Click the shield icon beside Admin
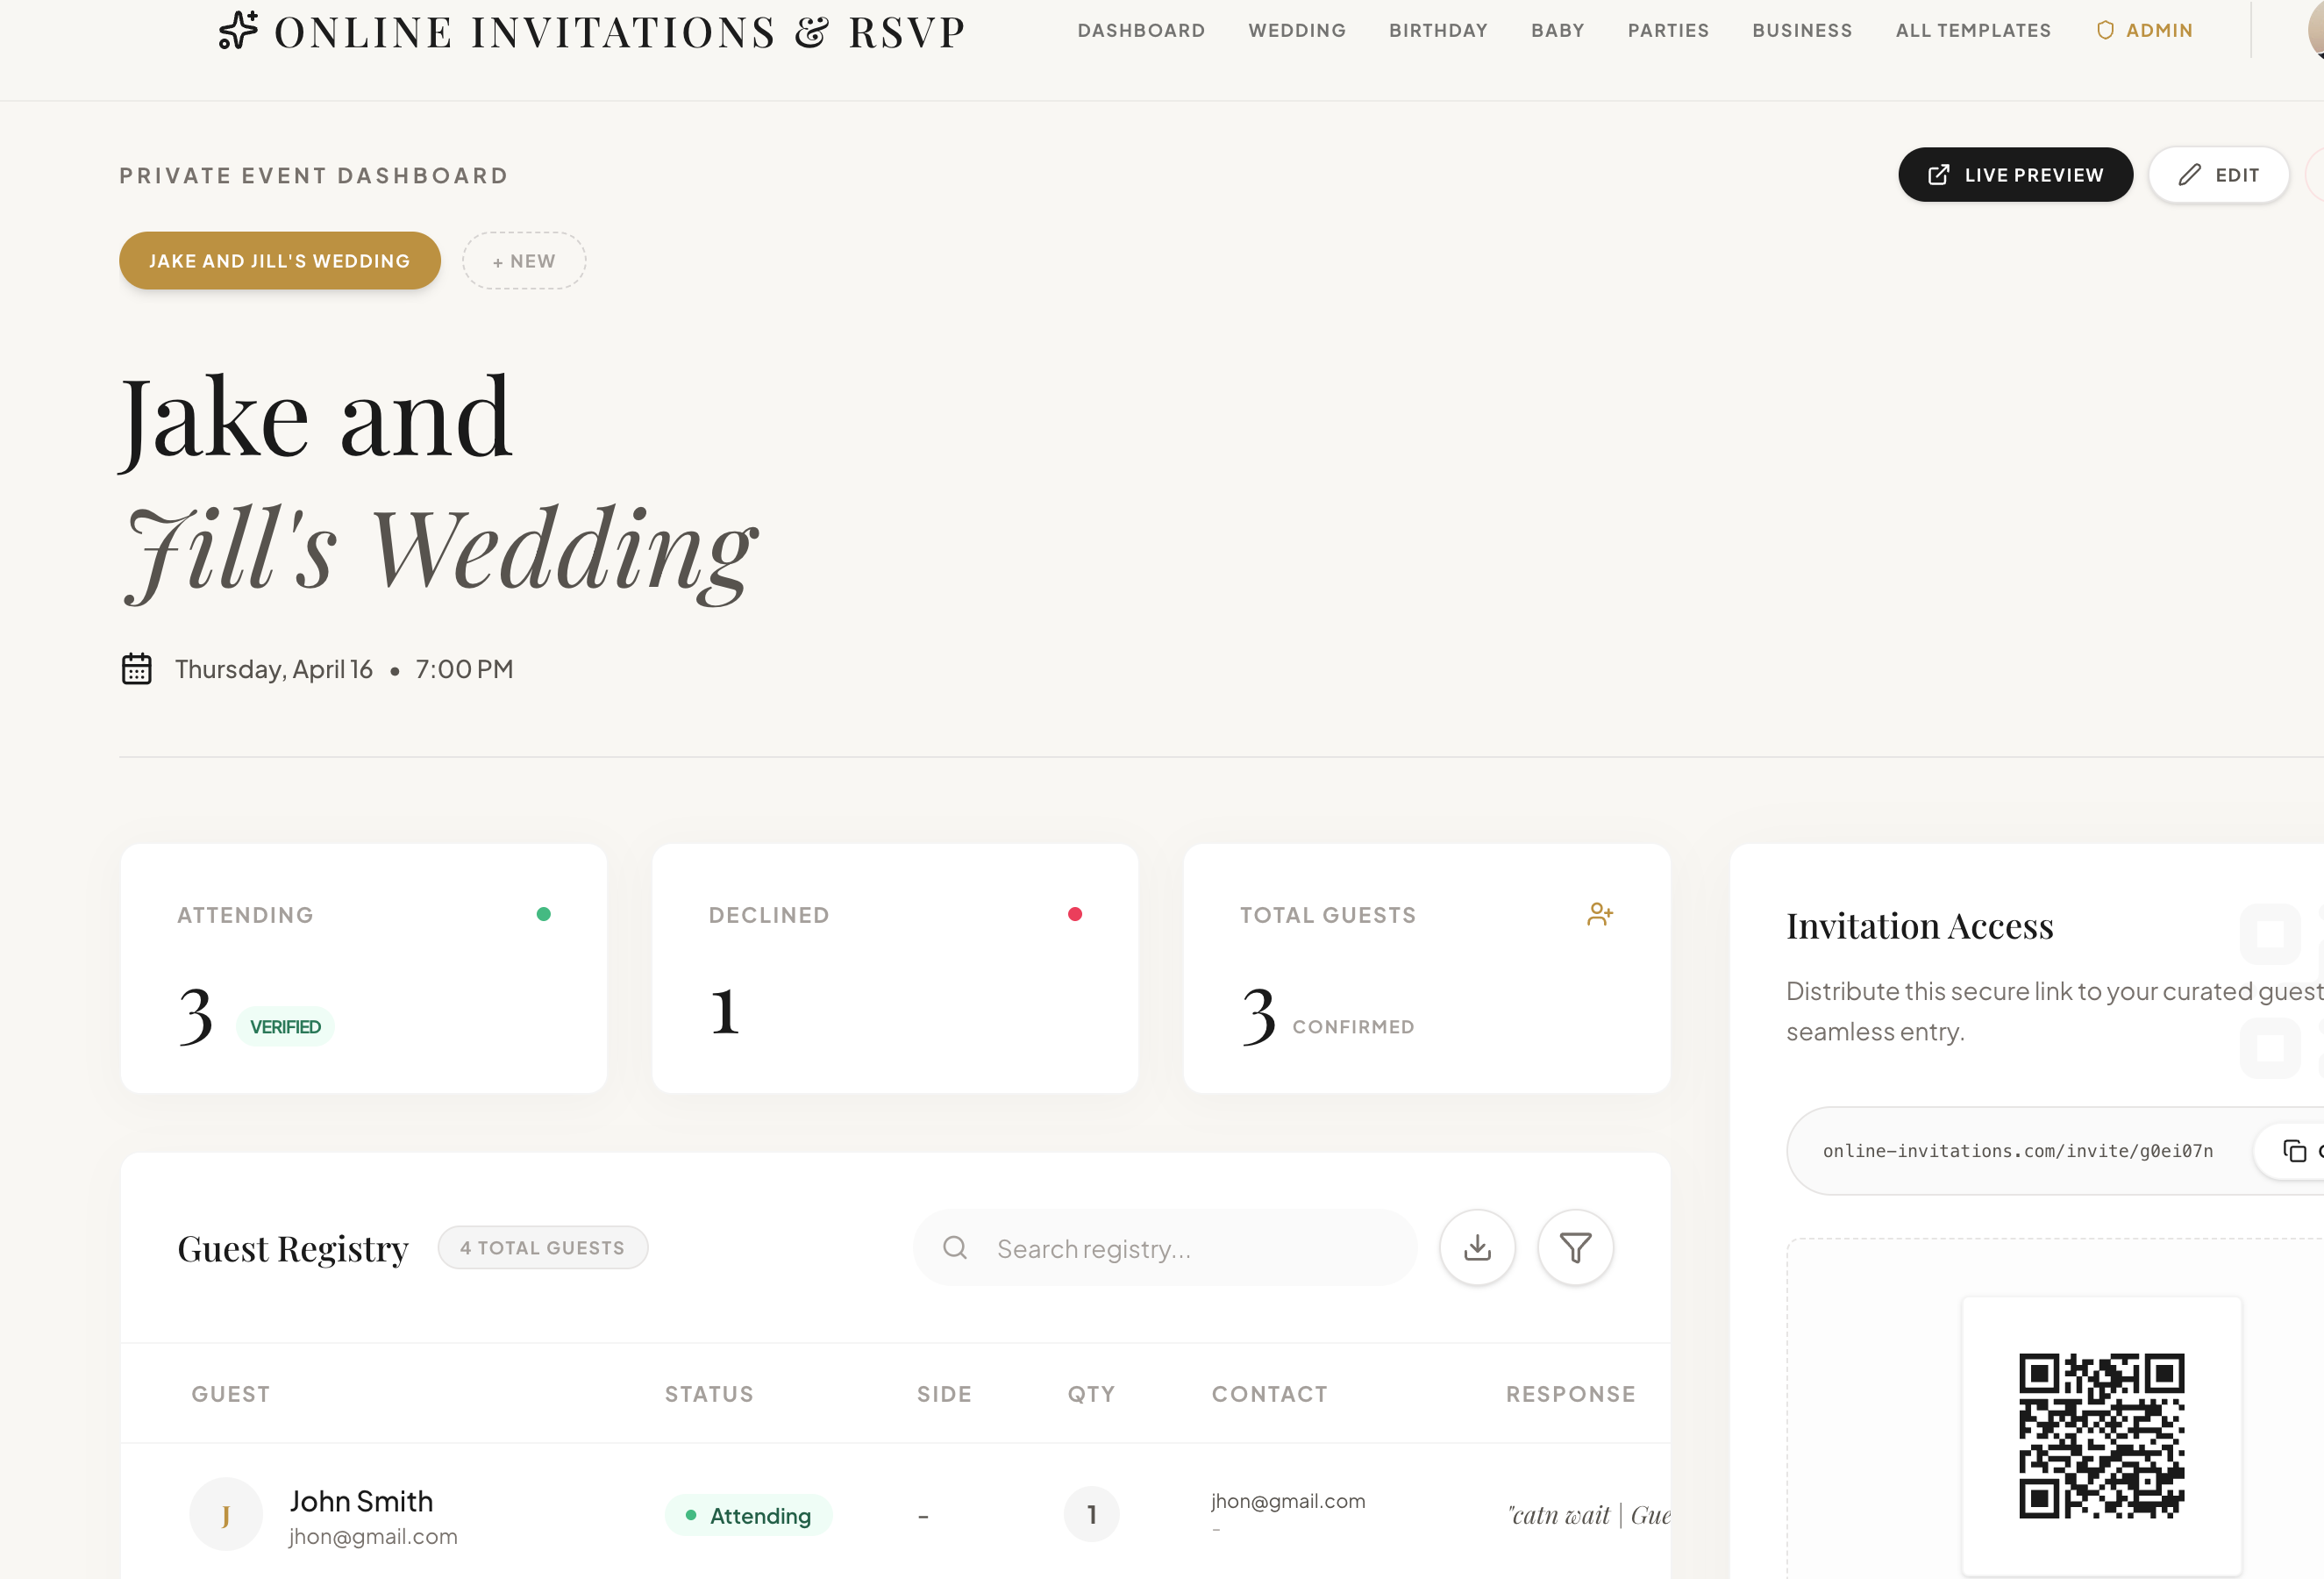Viewport: 2324px width, 1579px height. pos(2105,30)
